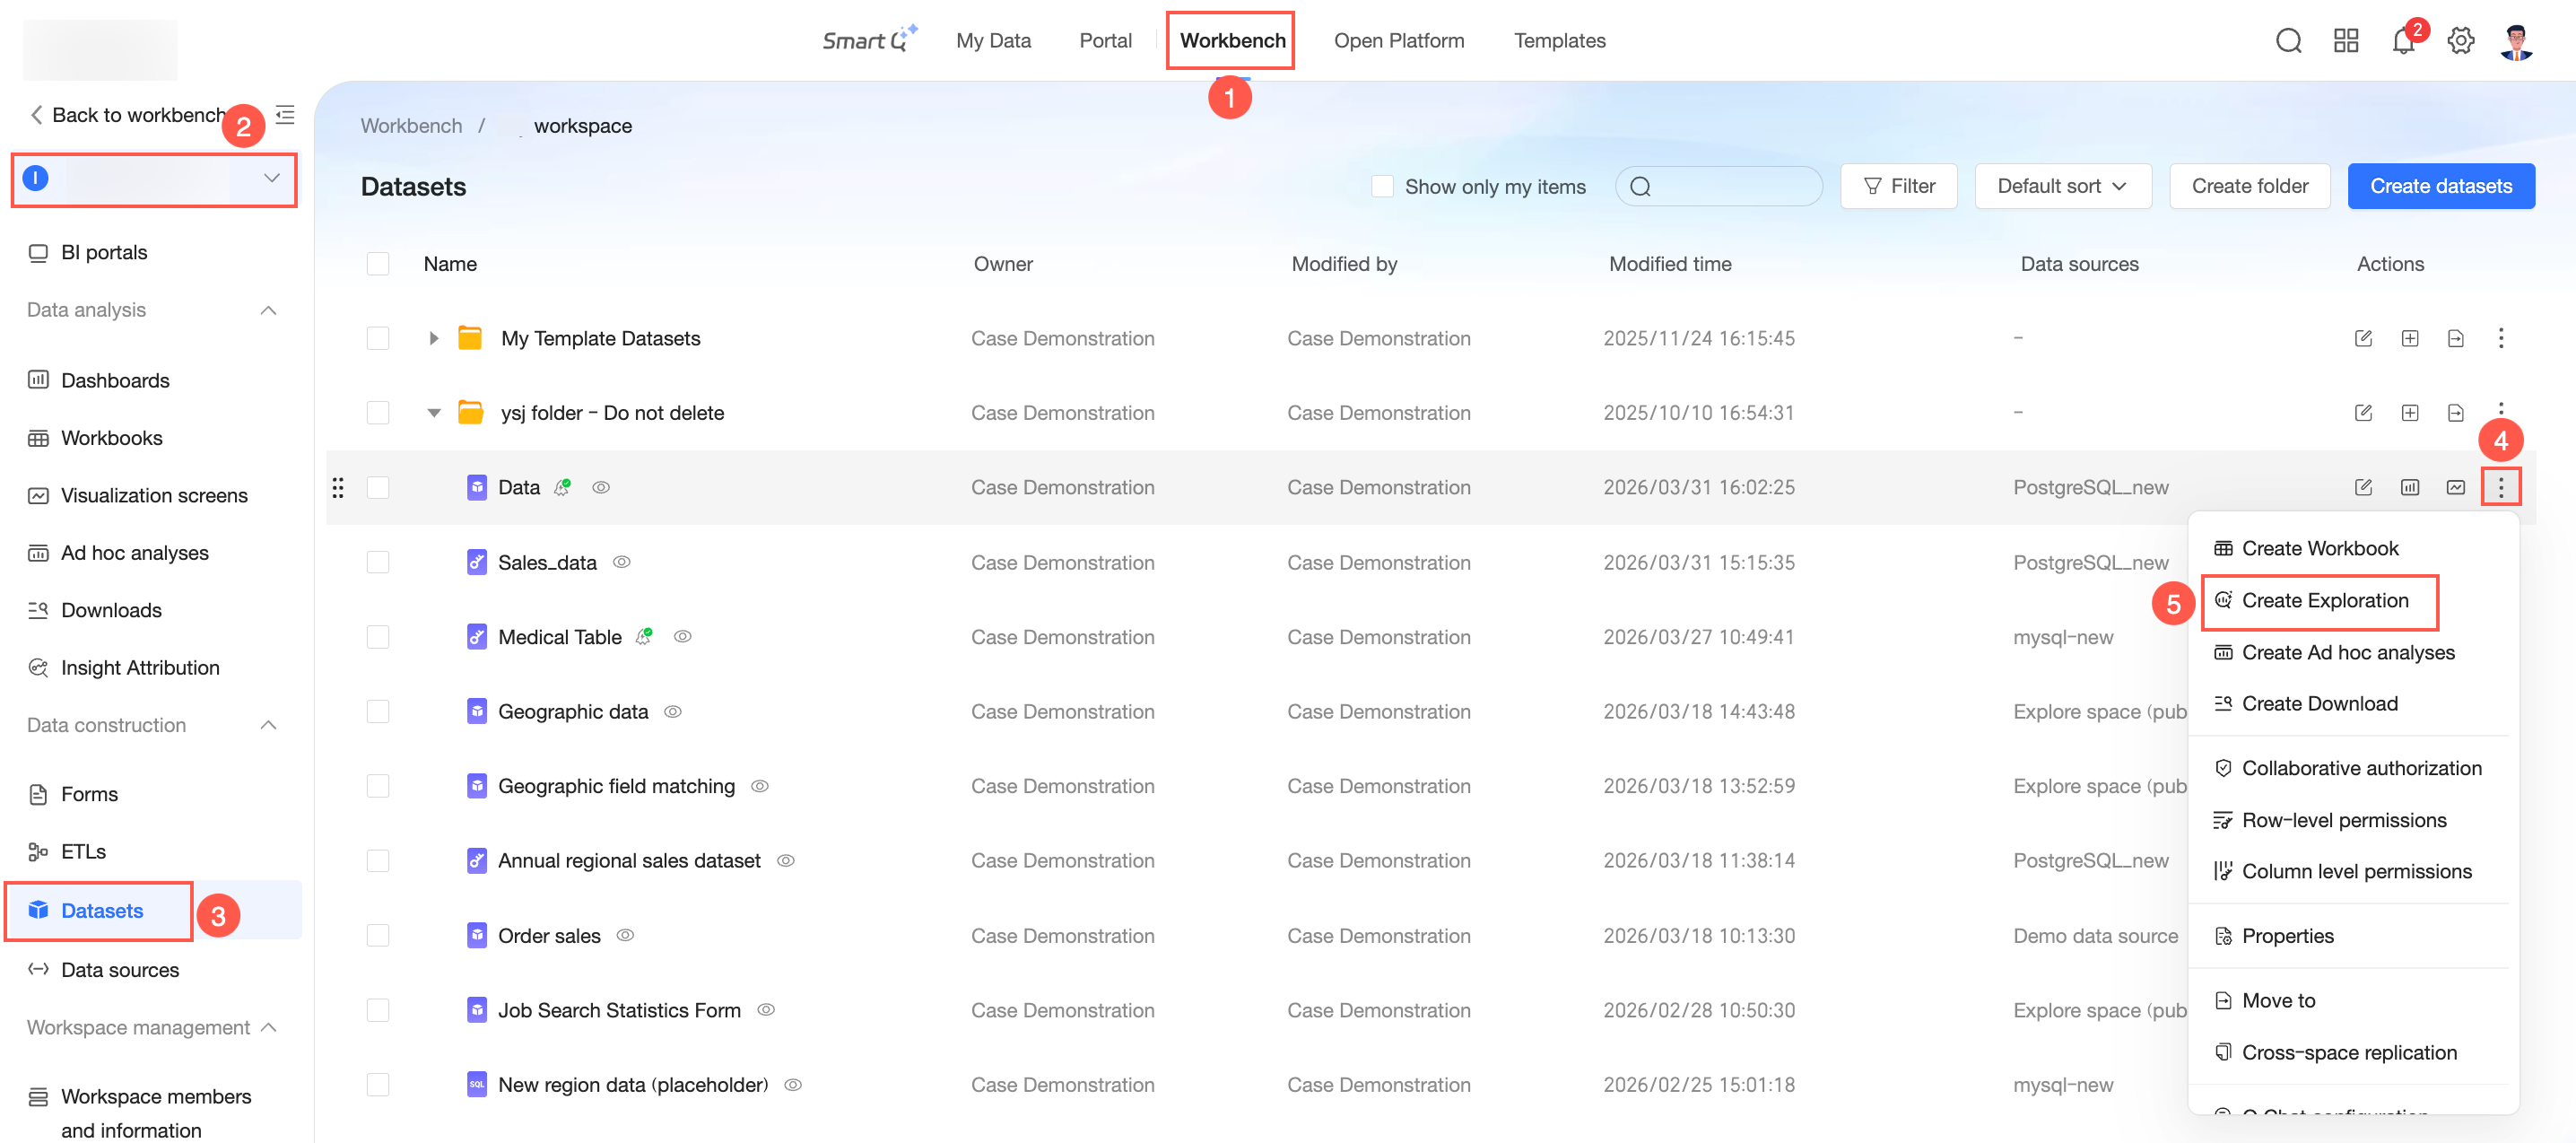Open the Filter button

[x=1898, y=186]
